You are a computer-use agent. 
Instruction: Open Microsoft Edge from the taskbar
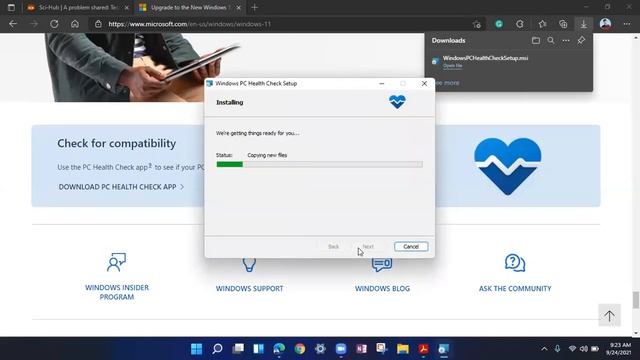click(279, 349)
